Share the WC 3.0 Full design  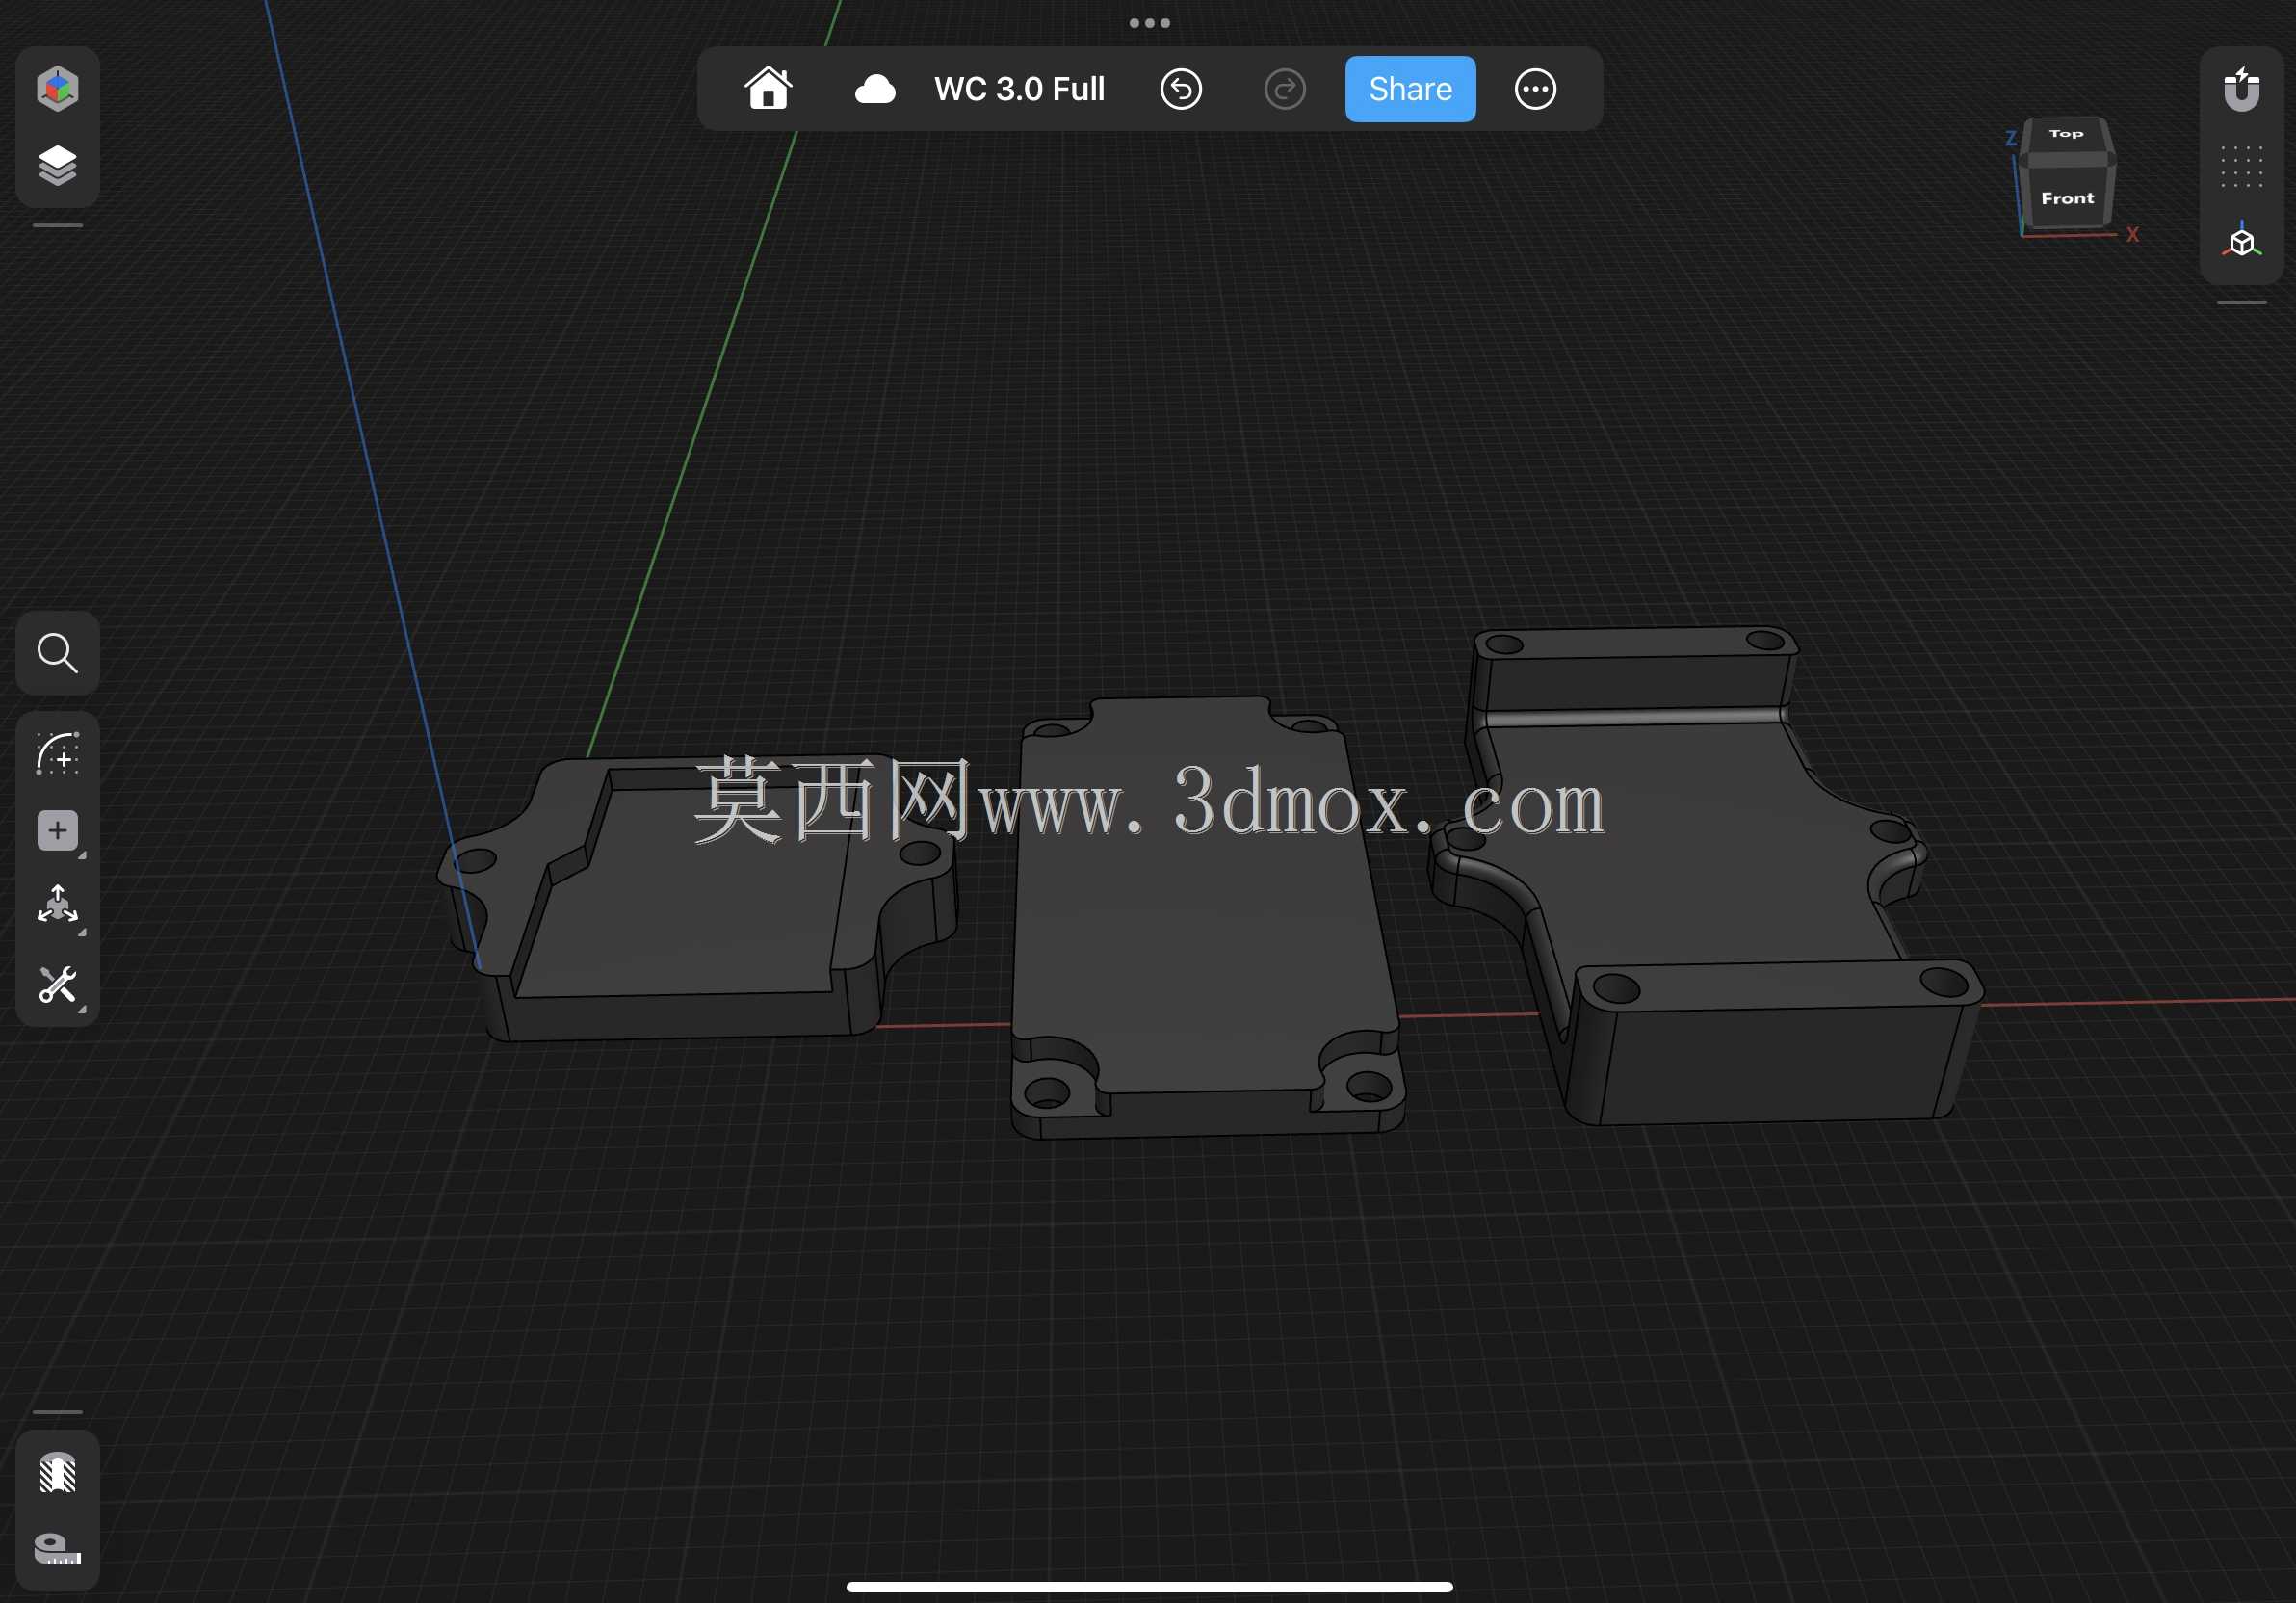[x=1410, y=89]
